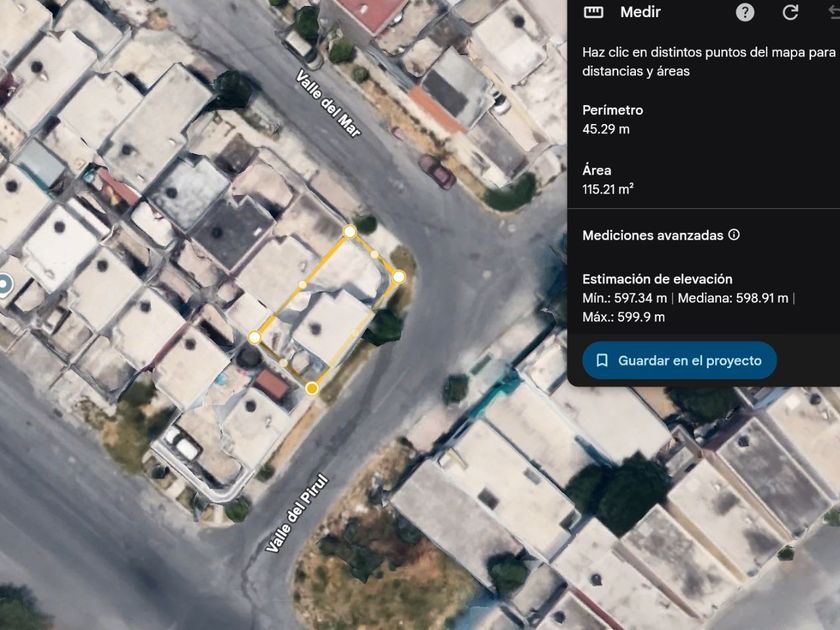Restart the measurement with the refresh icon
The width and height of the screenshot is (840, 630).
pyautogui.click(x=790, y=12)
